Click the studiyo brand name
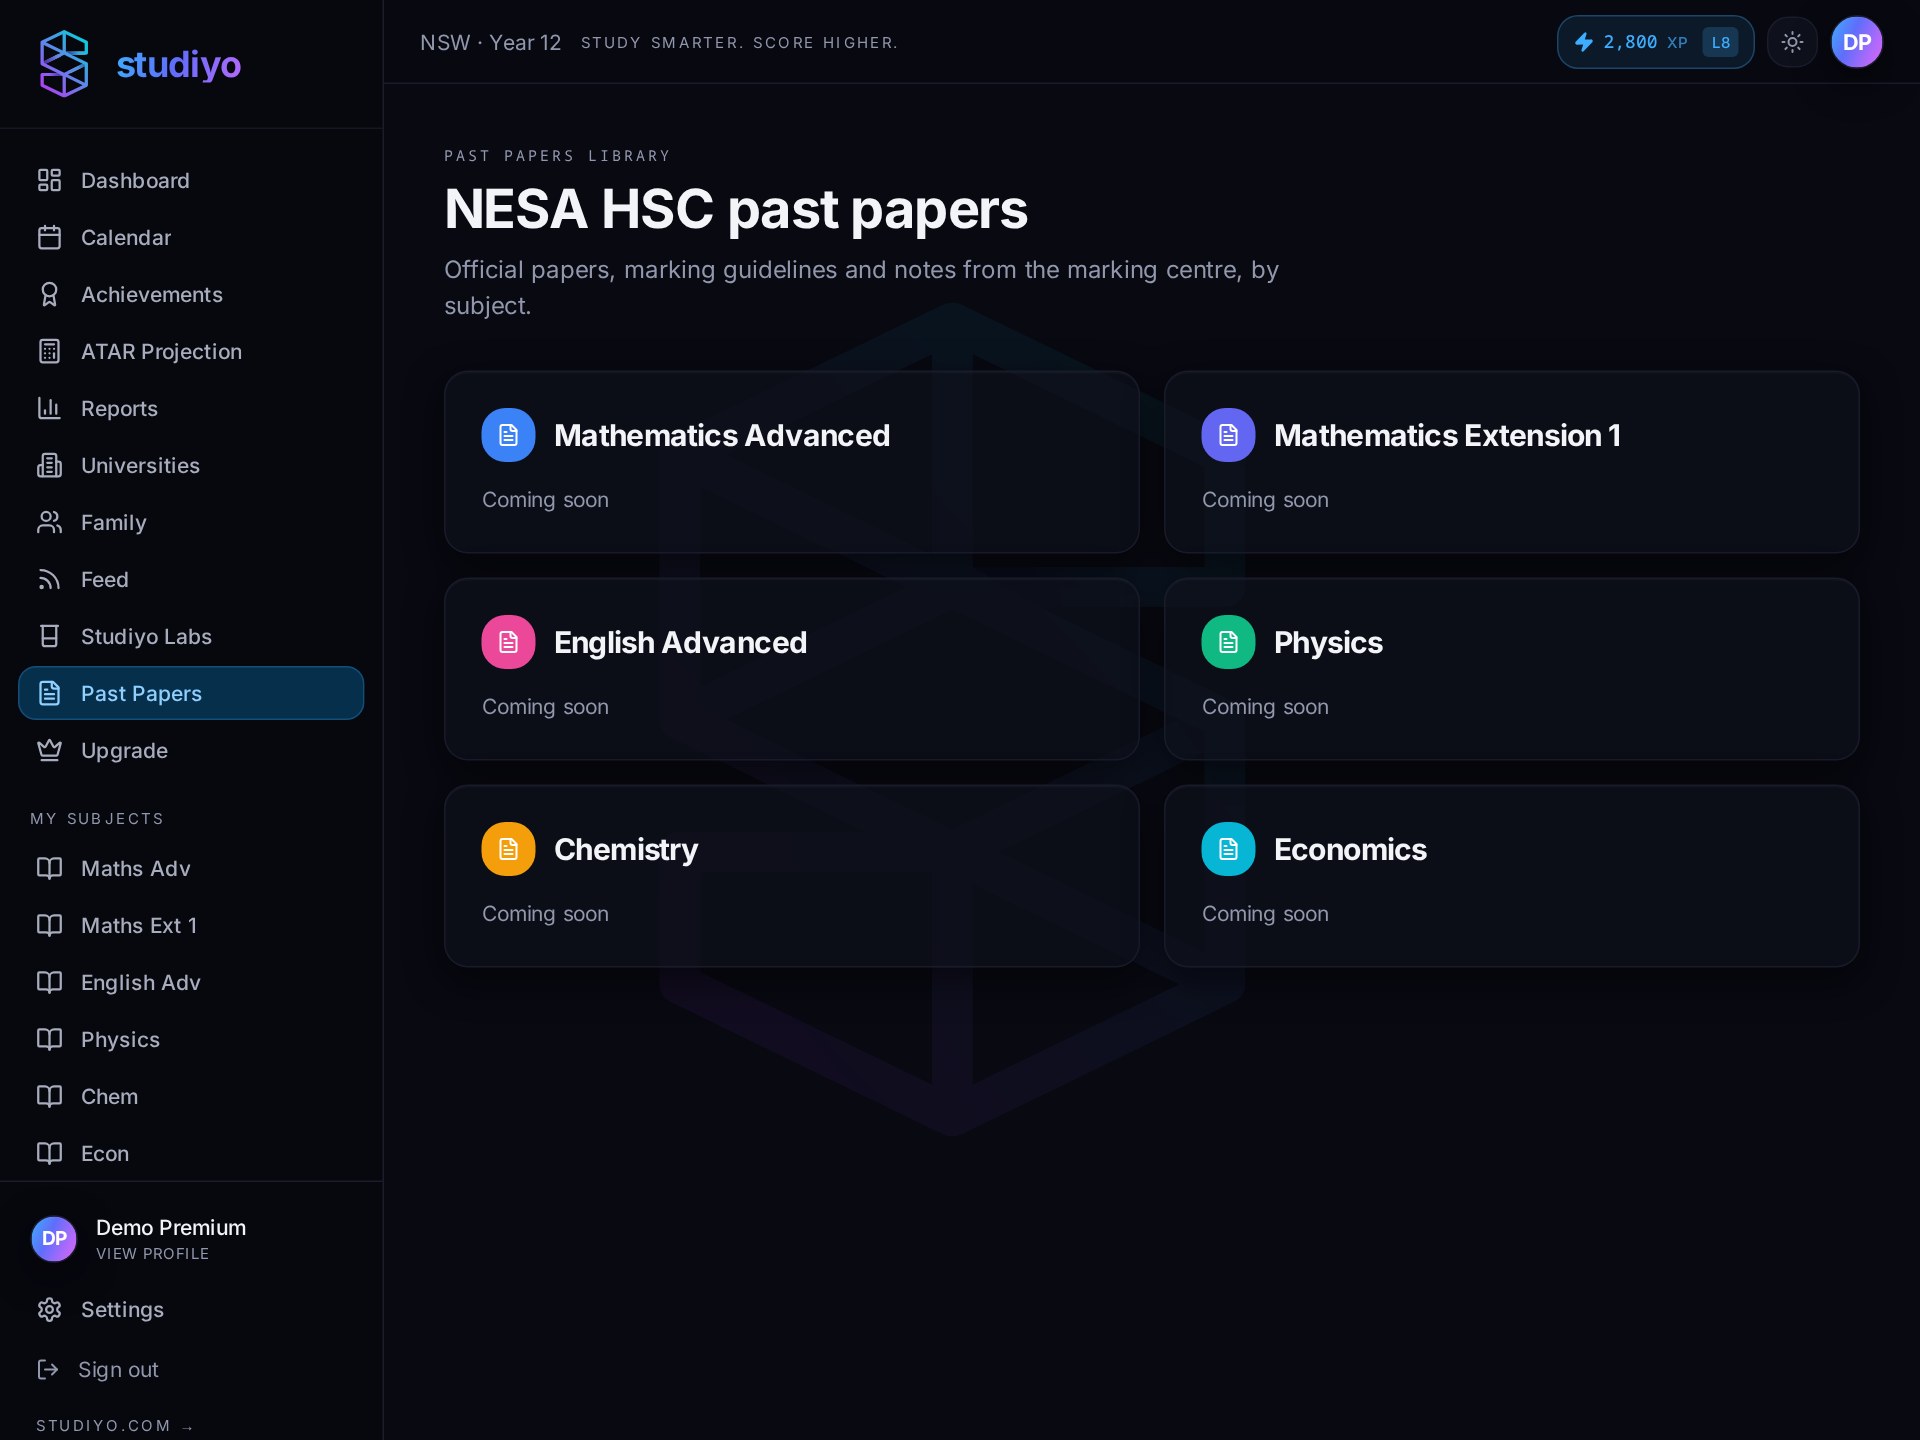Image resolution: width=1920 pixels, height=1440 pixels. point(179,65)
